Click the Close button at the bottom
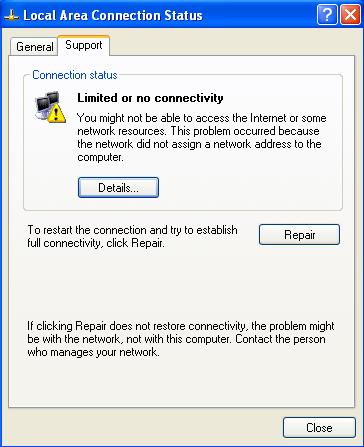 (319, 428)
